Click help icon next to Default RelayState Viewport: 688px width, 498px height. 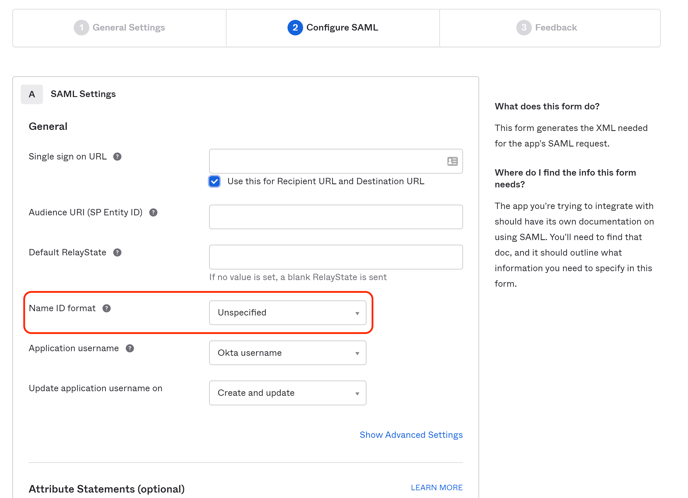[117, 253]
